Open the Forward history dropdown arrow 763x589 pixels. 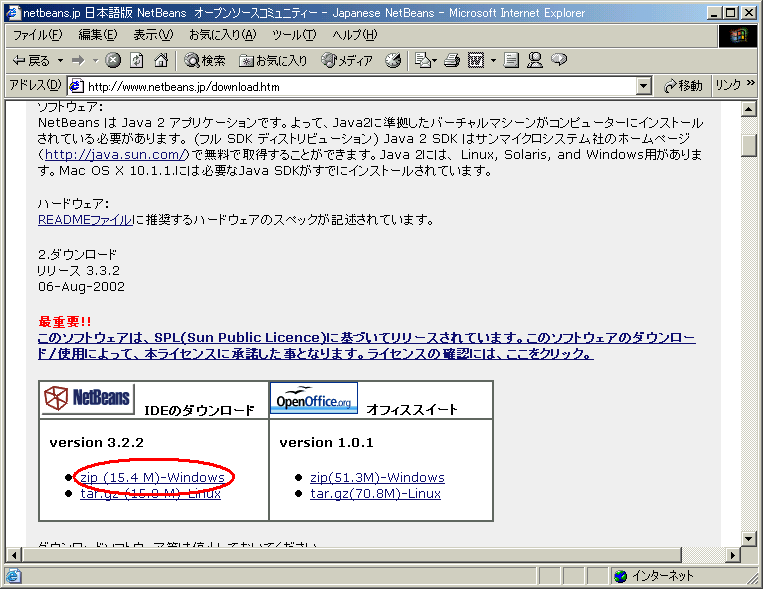[x=95, y=60]
